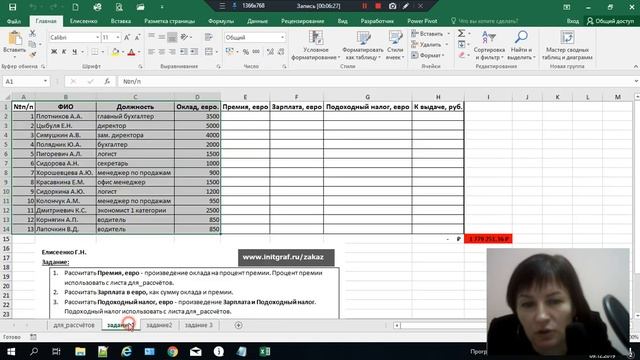640x360 pixels.
Task: Switch to the Формулы ribbon tab
Action: (221, 21)
